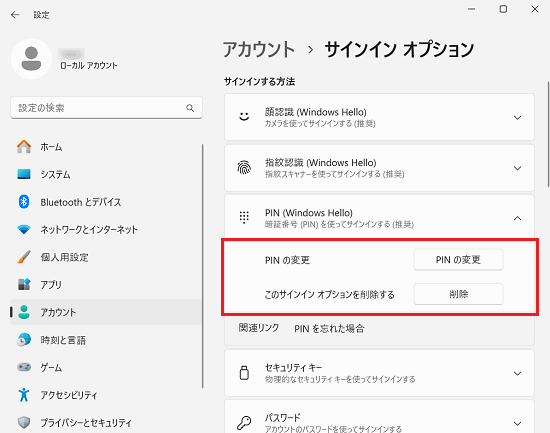Open Bluetooth とデバイス category
Image resolution: width=550 pixels, height=433 pixels.
tap(106, 202)
